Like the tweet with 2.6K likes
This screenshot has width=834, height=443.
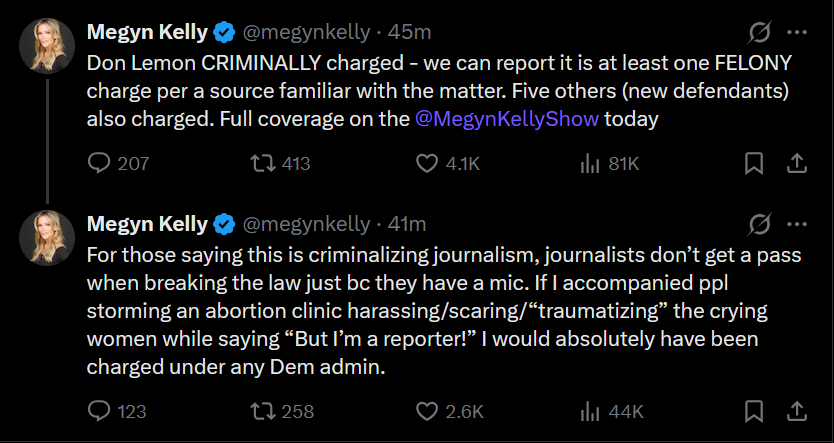click(426, 411)
